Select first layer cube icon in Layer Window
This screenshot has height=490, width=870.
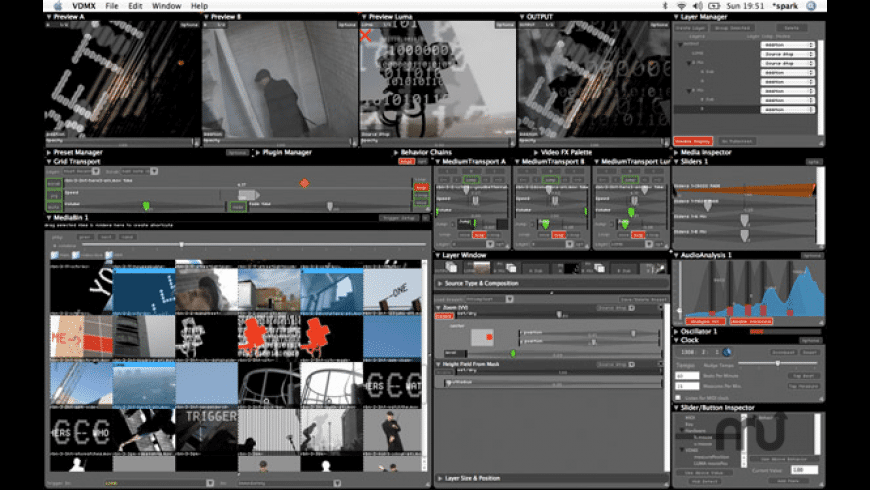[x=451, y=268]
